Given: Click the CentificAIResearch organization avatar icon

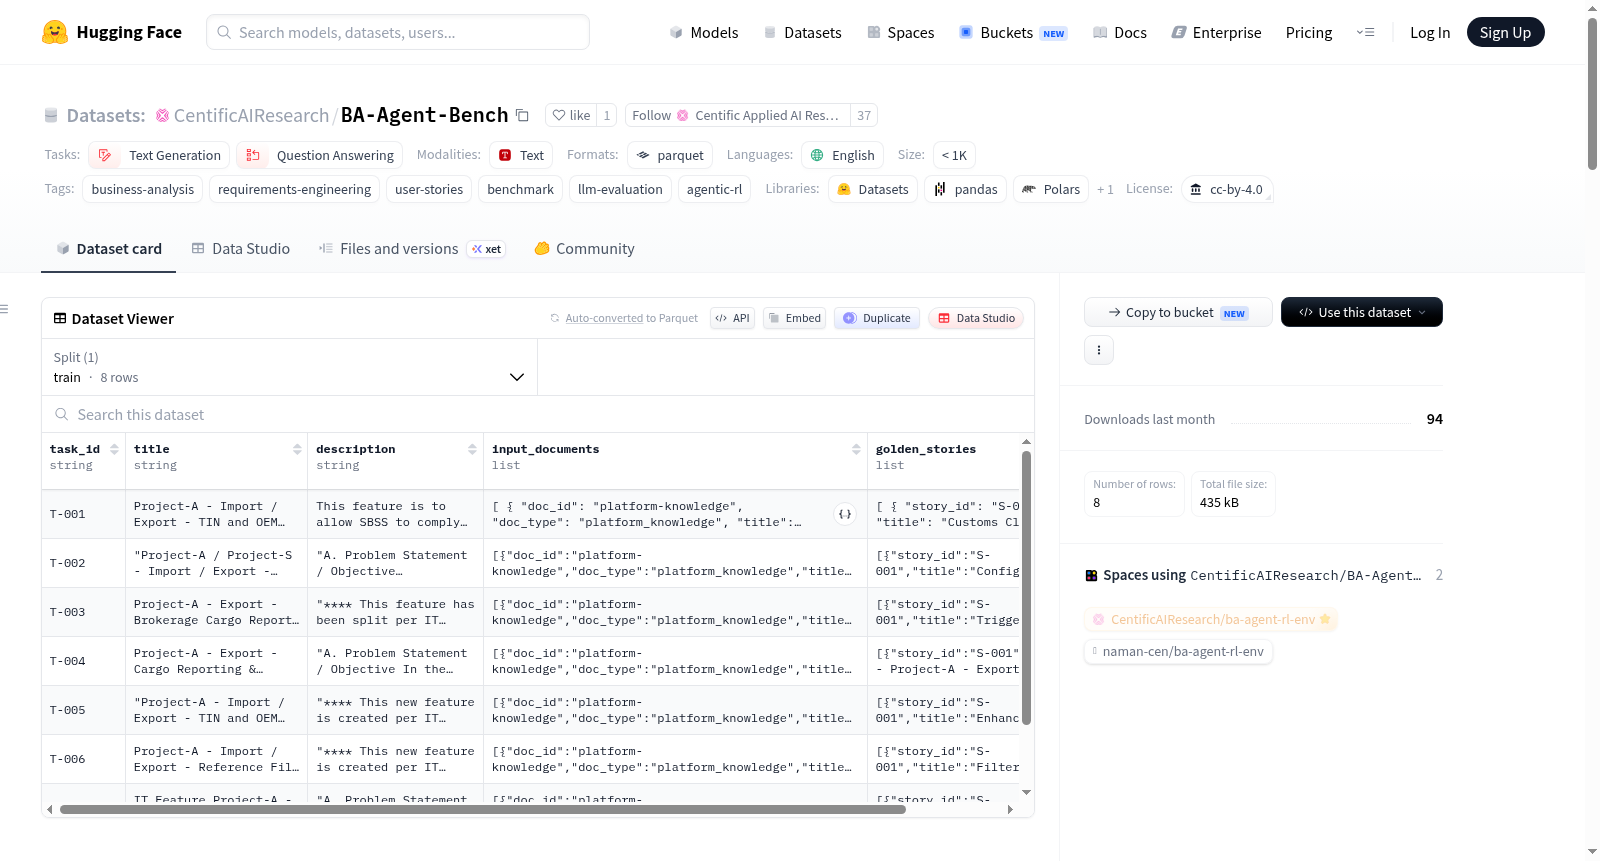Looking at the screenshot, I should (x=163, y=116).
